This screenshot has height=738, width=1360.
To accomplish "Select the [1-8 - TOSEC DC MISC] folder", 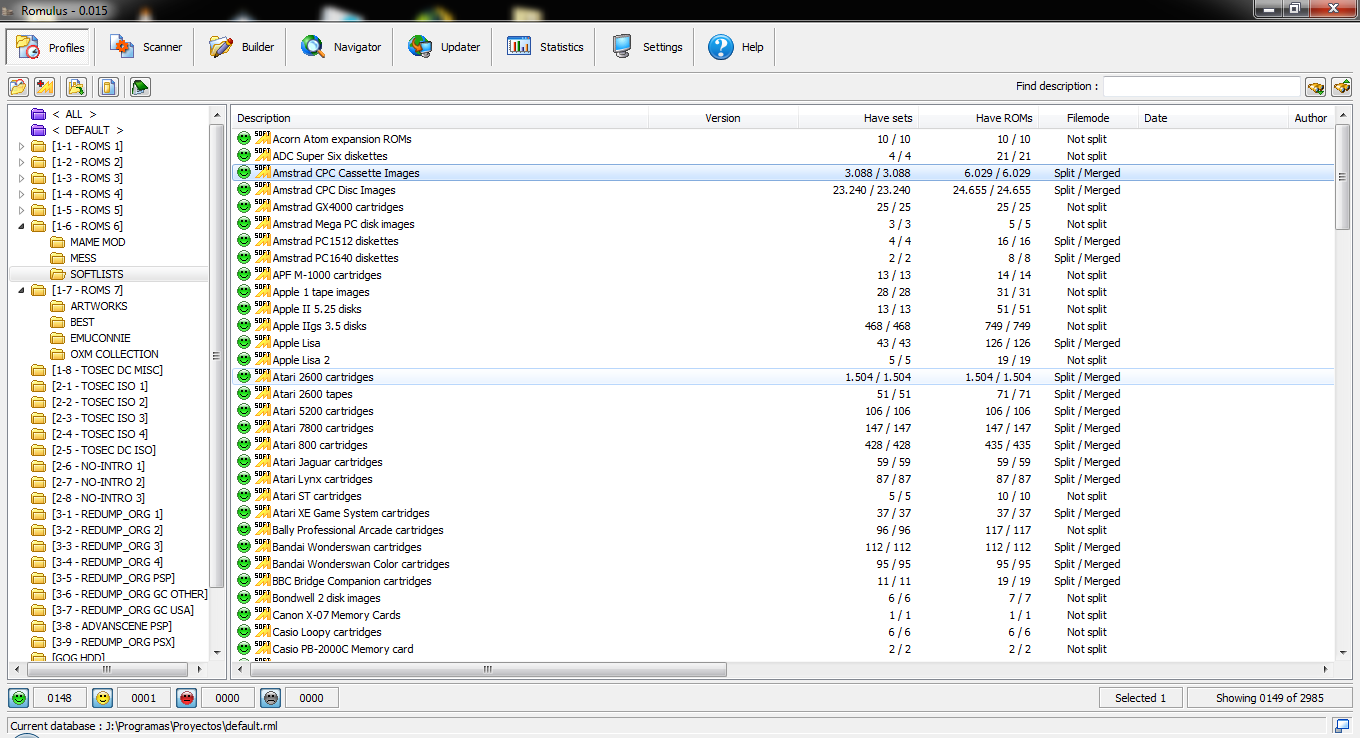I will (107, 370).
